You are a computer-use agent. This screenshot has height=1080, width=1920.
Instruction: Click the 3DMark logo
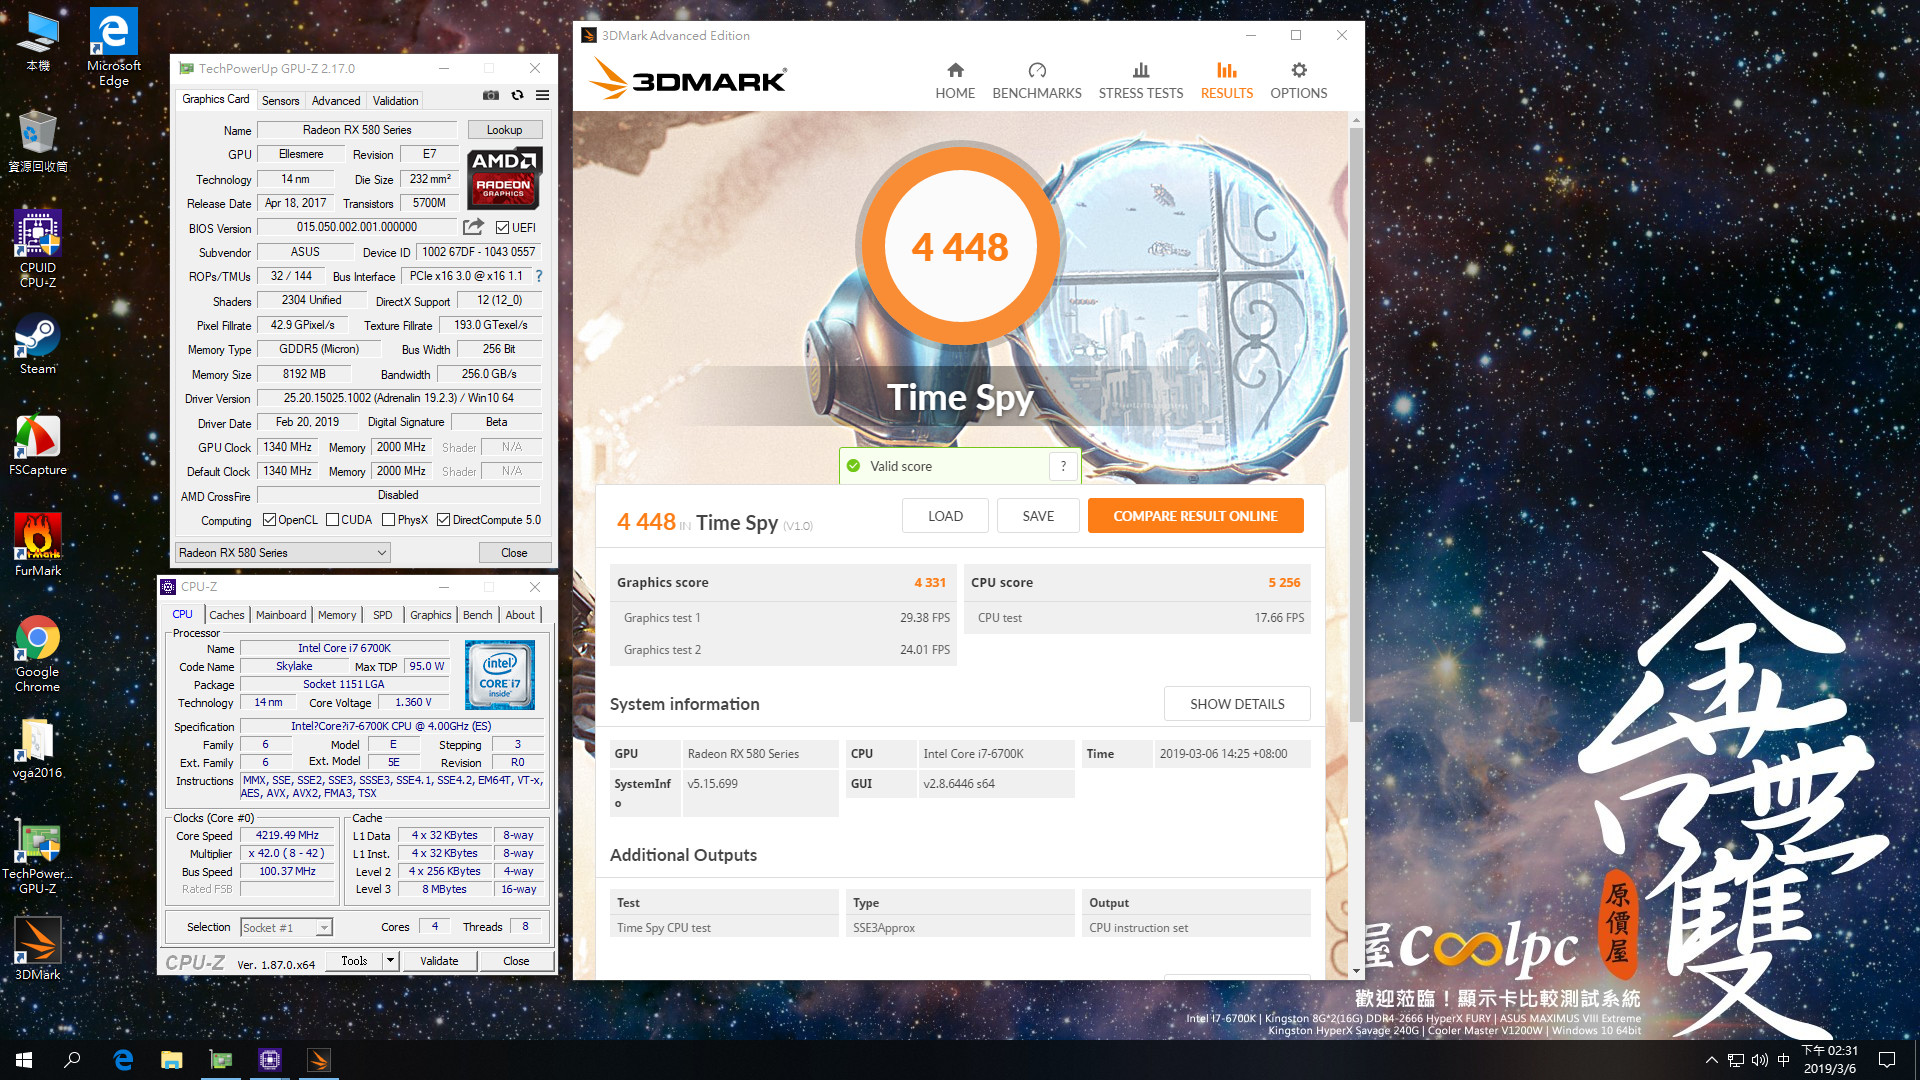pyautogui.click(x=688, y=78)
